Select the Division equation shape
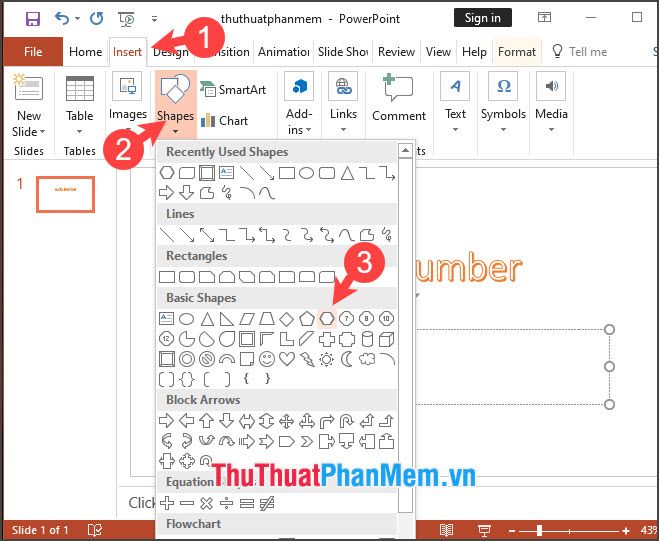The width and height of the screenshot is (659, 541). tap(227, 503)
